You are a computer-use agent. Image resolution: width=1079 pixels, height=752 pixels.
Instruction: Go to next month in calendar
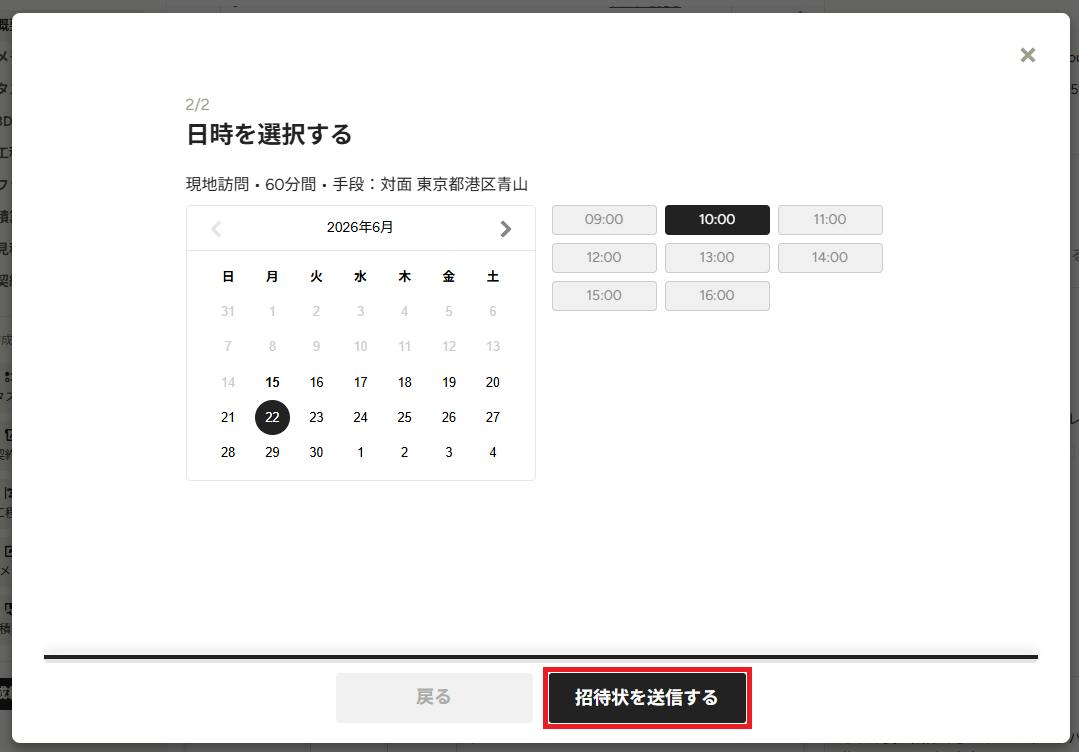point(505,228)
